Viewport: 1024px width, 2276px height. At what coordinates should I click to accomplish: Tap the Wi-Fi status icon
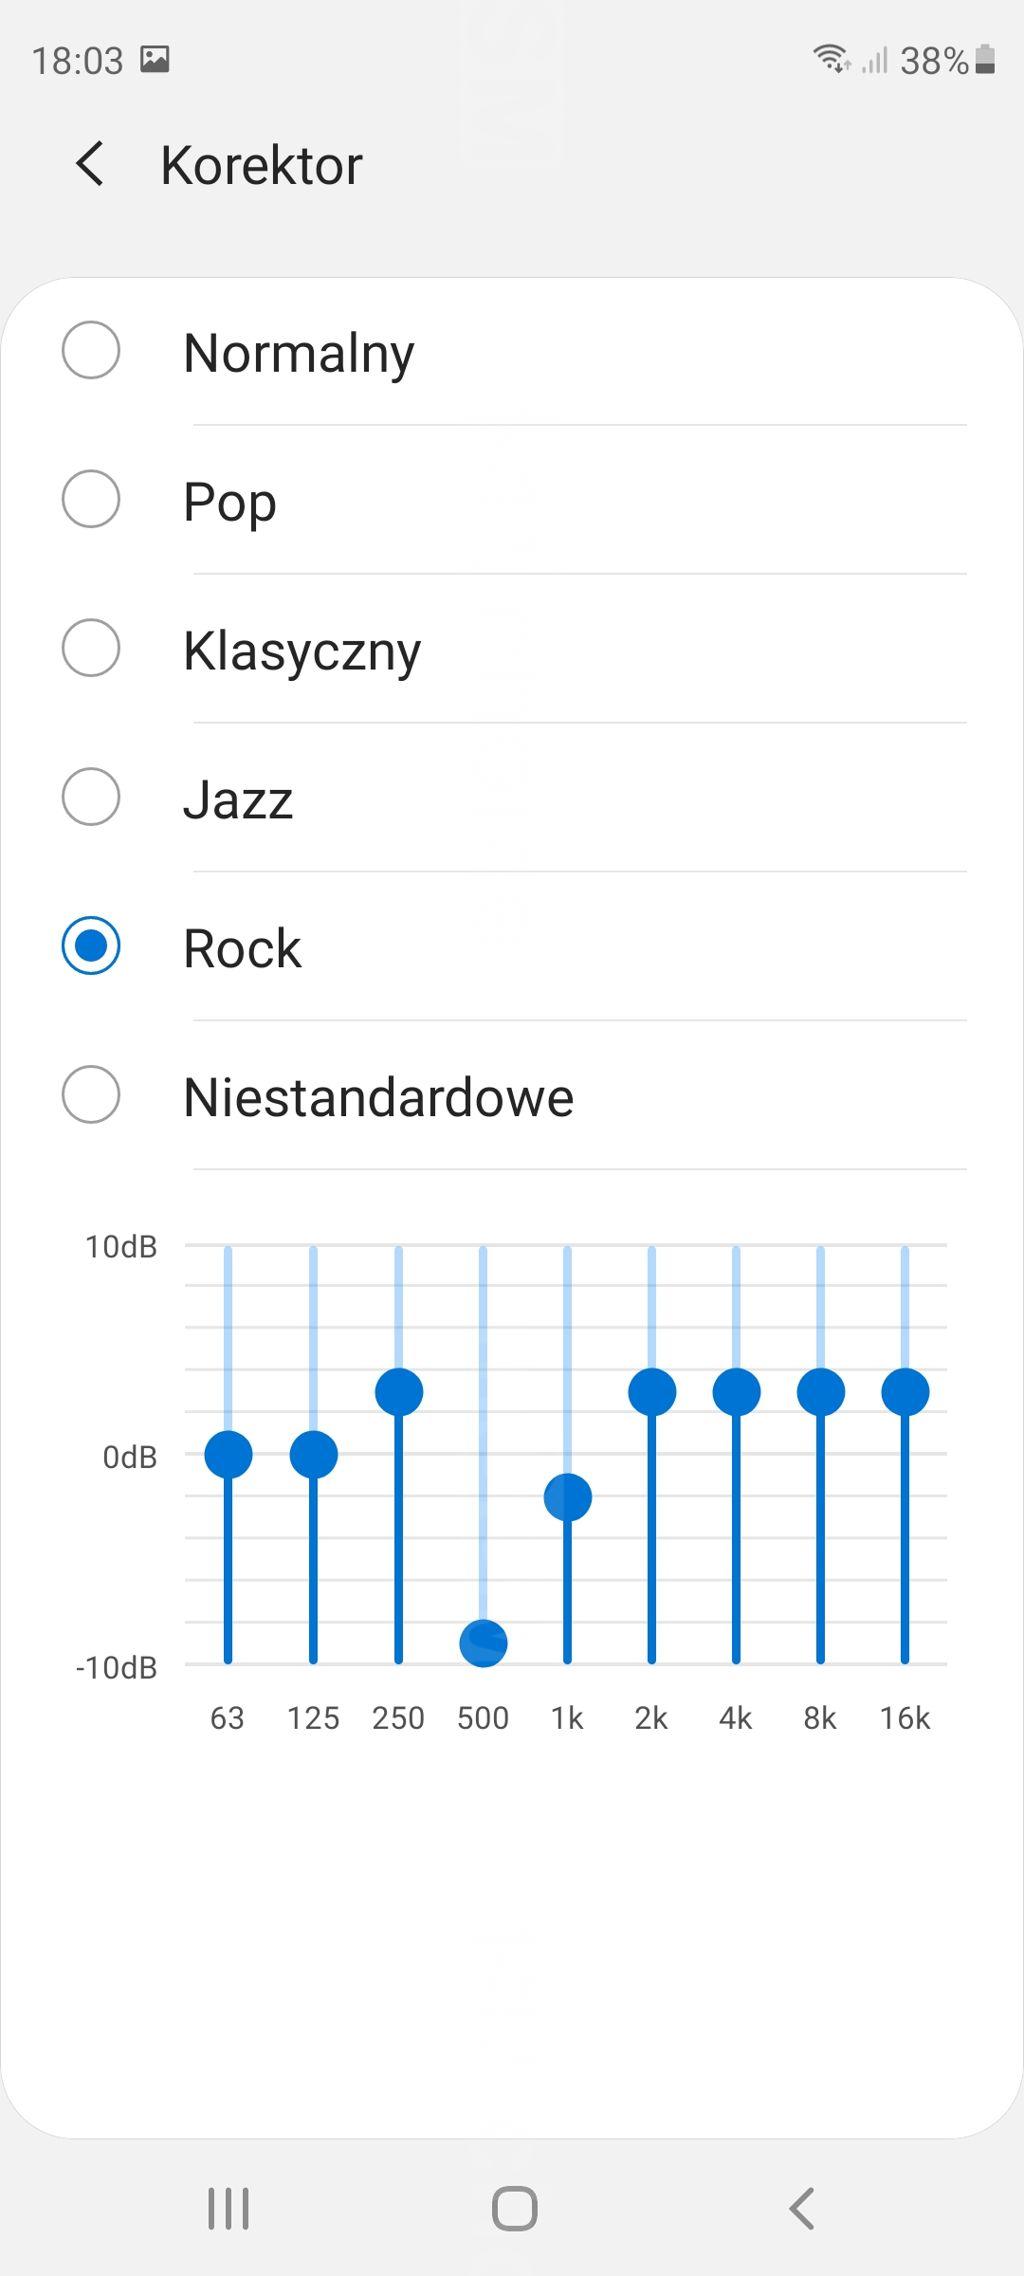click(x=831, y=60)
